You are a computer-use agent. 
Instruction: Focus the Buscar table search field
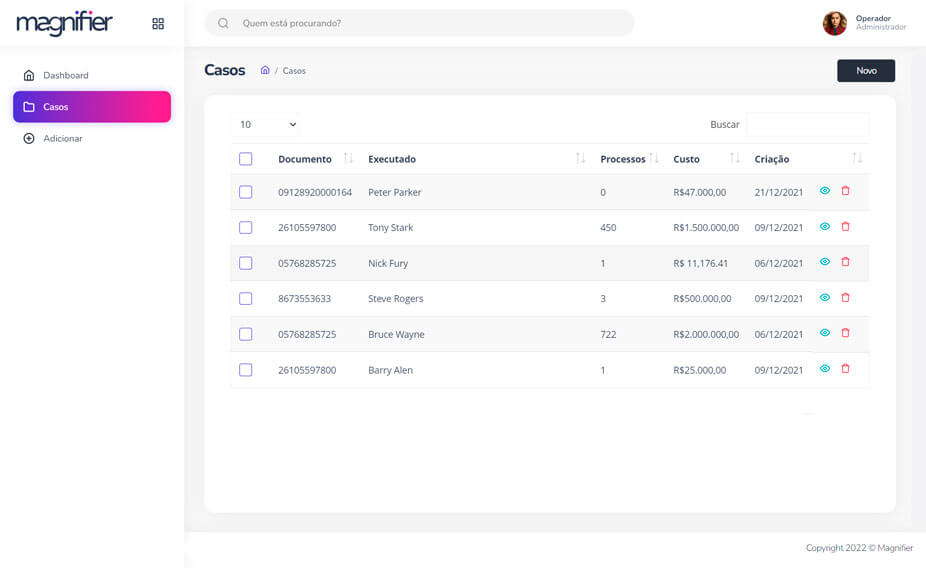(807, 125)
